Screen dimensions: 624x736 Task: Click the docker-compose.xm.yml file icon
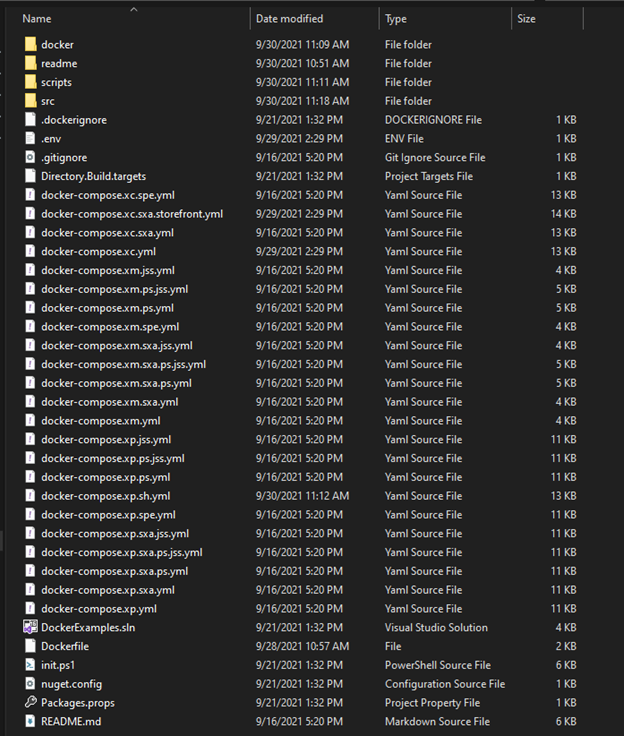(31, 421)
